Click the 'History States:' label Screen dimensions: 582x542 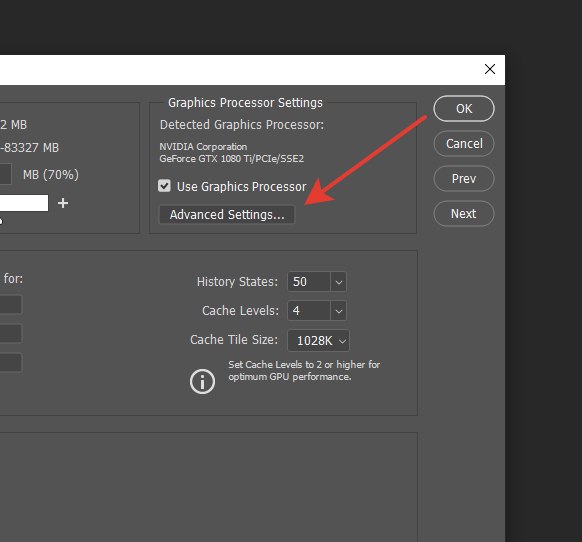point(237,282)
